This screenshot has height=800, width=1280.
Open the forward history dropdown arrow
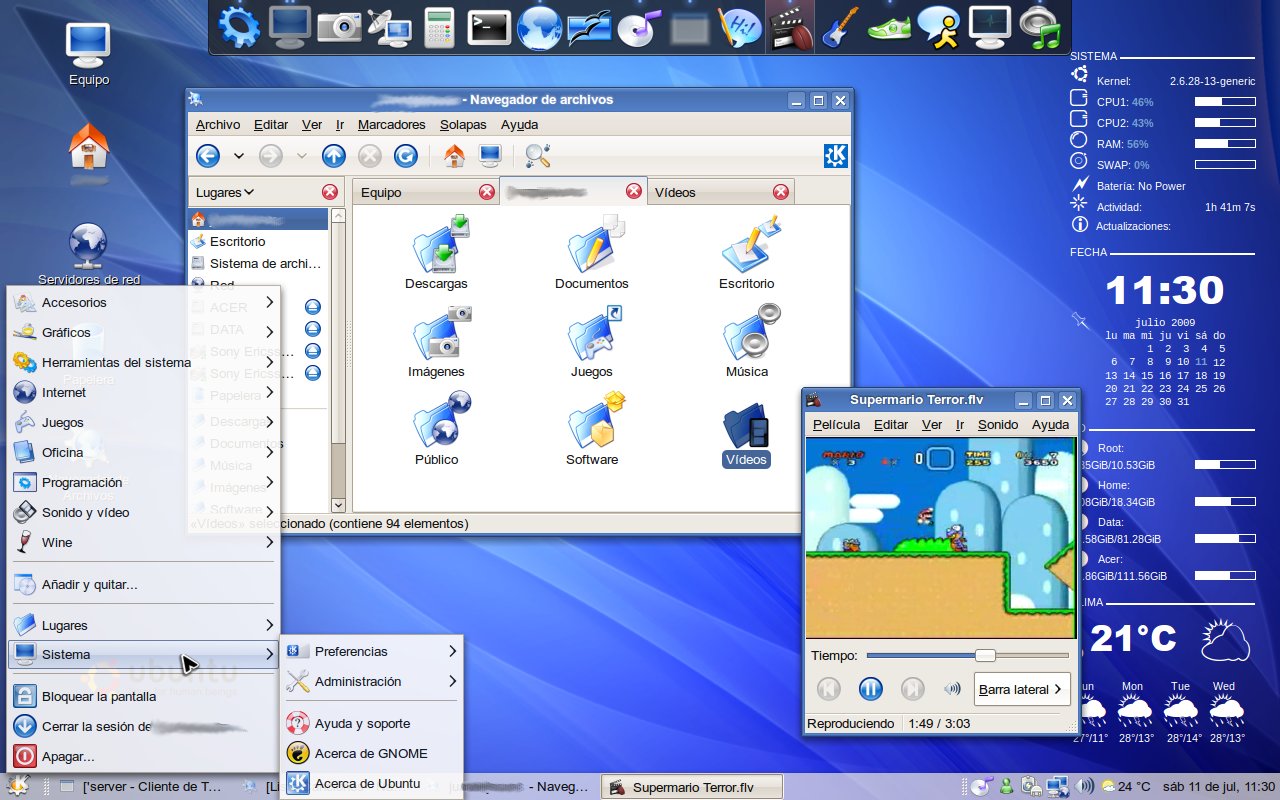[302, 156]
